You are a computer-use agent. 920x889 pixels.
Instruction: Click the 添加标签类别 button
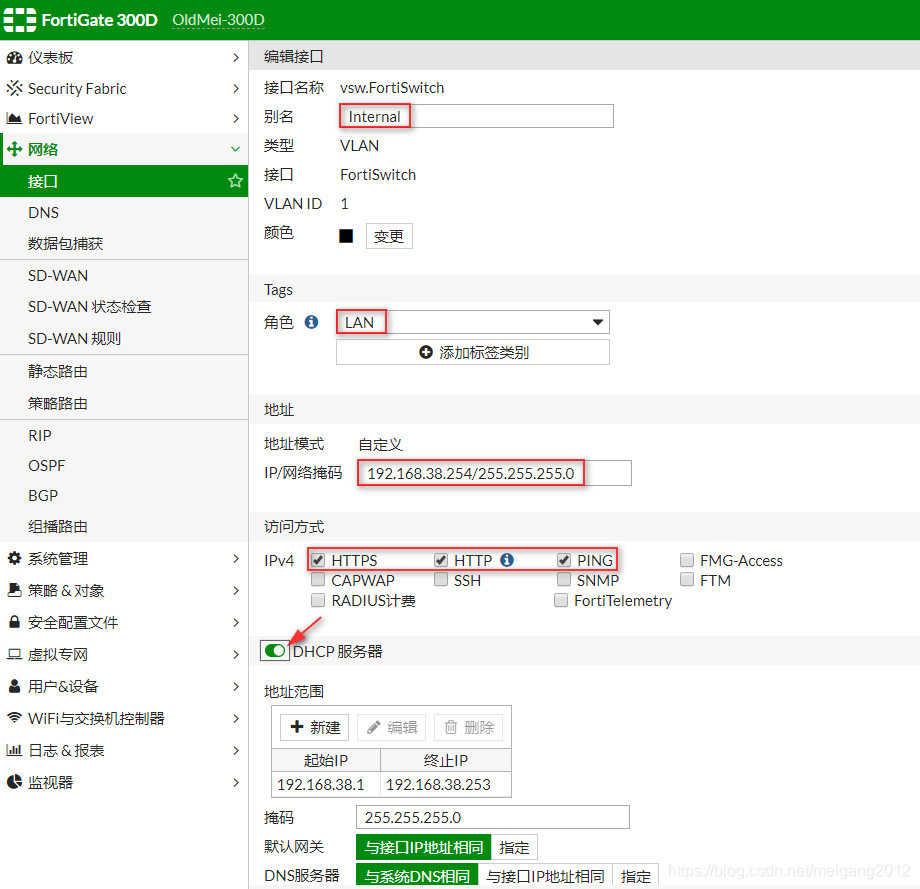click(x=472, y=352)
